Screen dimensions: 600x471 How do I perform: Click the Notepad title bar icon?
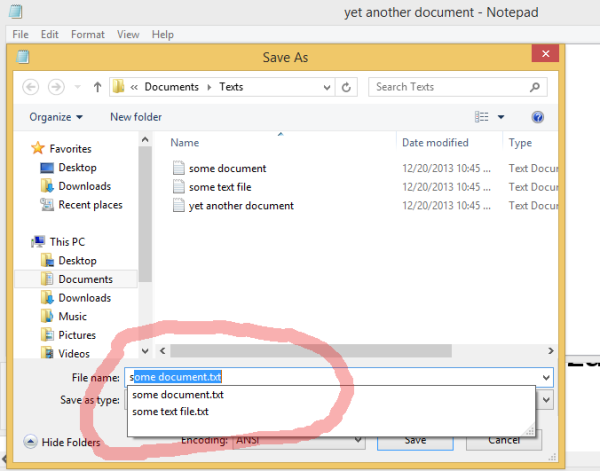(x=16, y=11)
